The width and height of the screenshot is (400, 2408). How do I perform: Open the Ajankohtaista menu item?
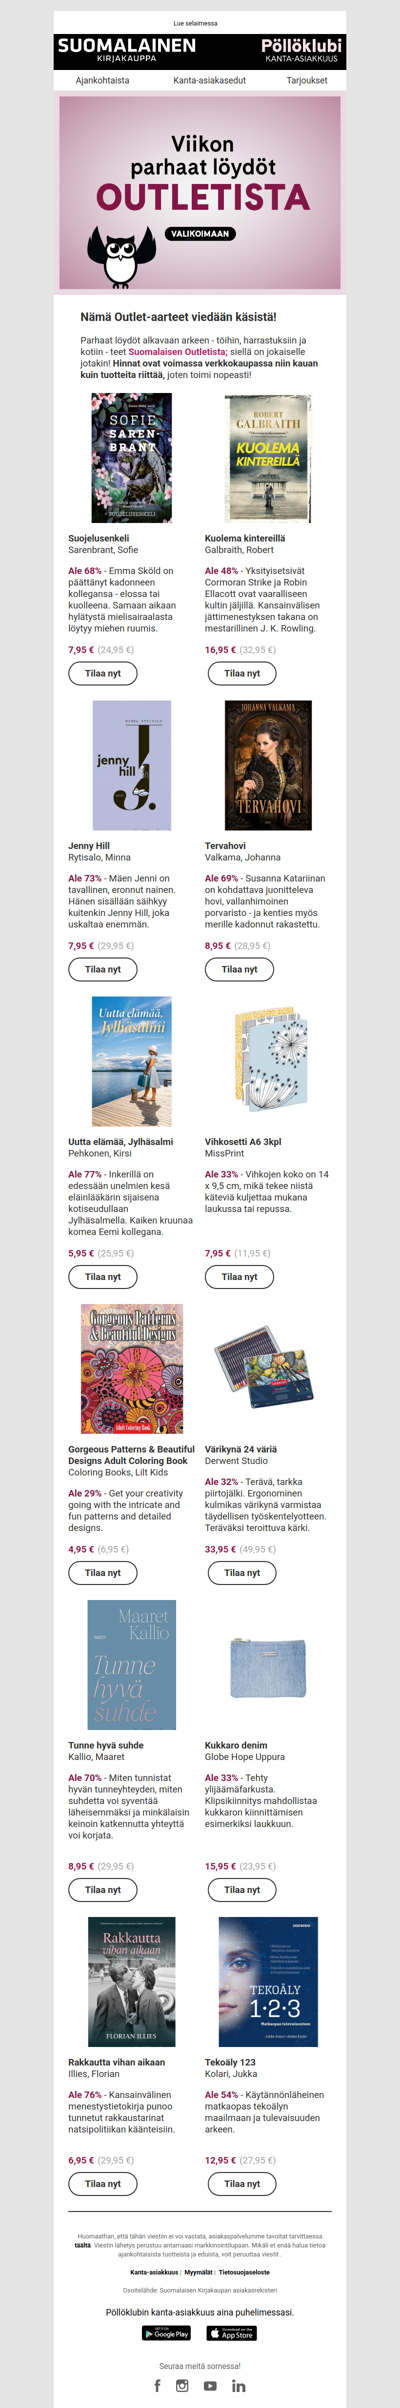coord(102,80)
